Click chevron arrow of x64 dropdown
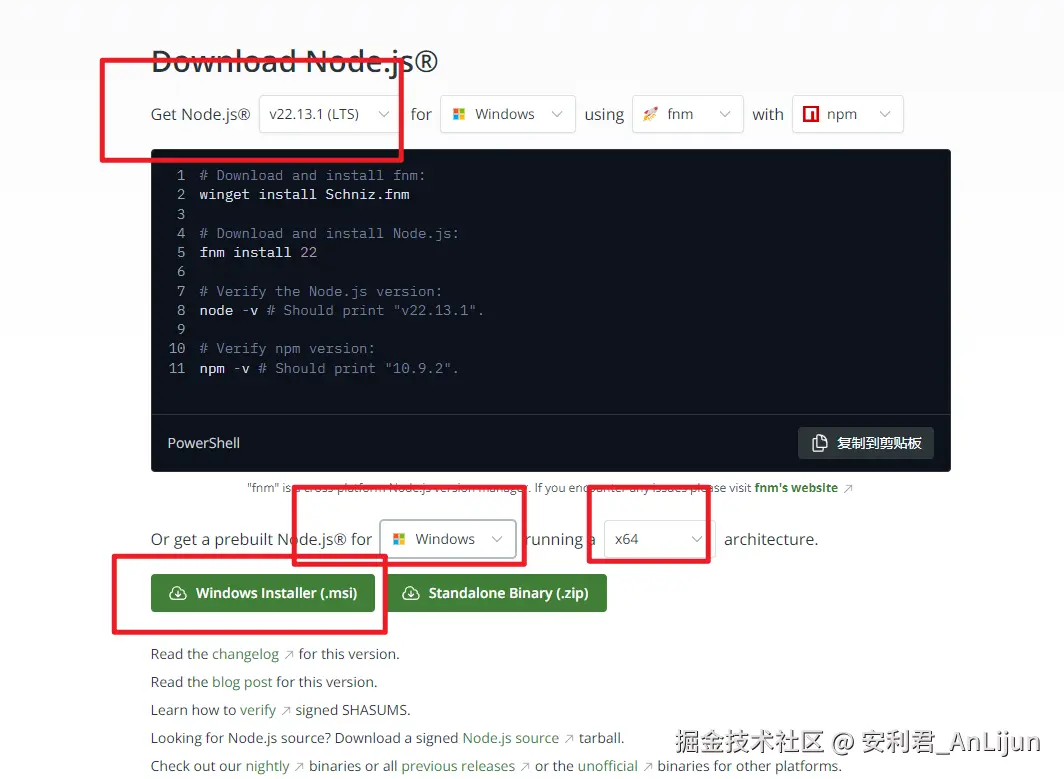 pos(696,539)
